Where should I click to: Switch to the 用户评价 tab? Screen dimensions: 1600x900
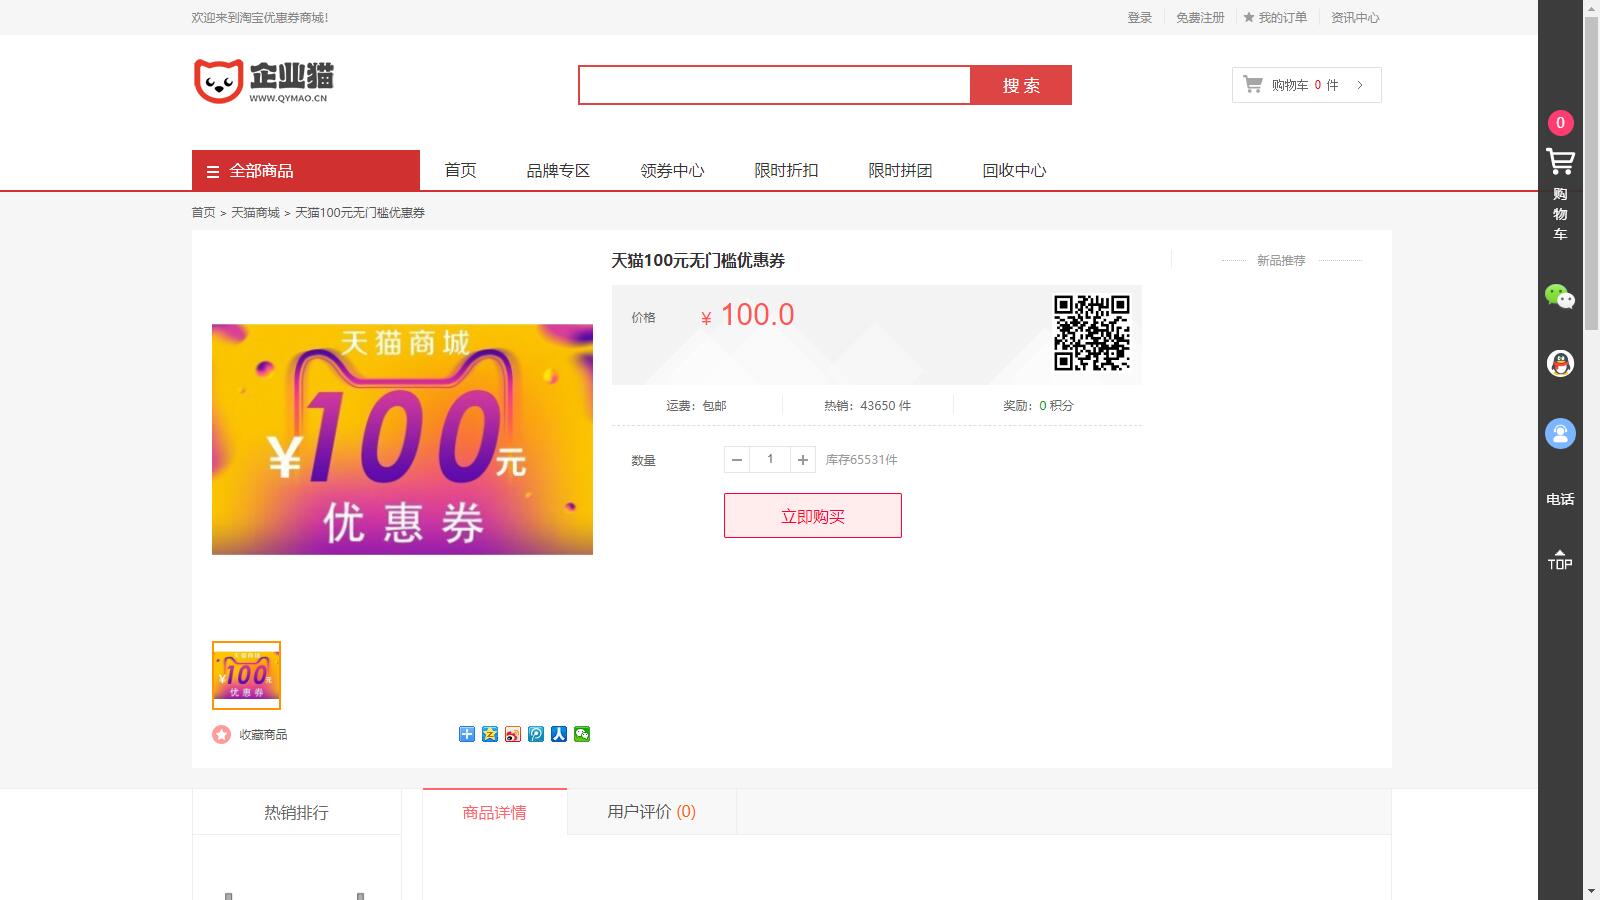(x=651, y=812)
